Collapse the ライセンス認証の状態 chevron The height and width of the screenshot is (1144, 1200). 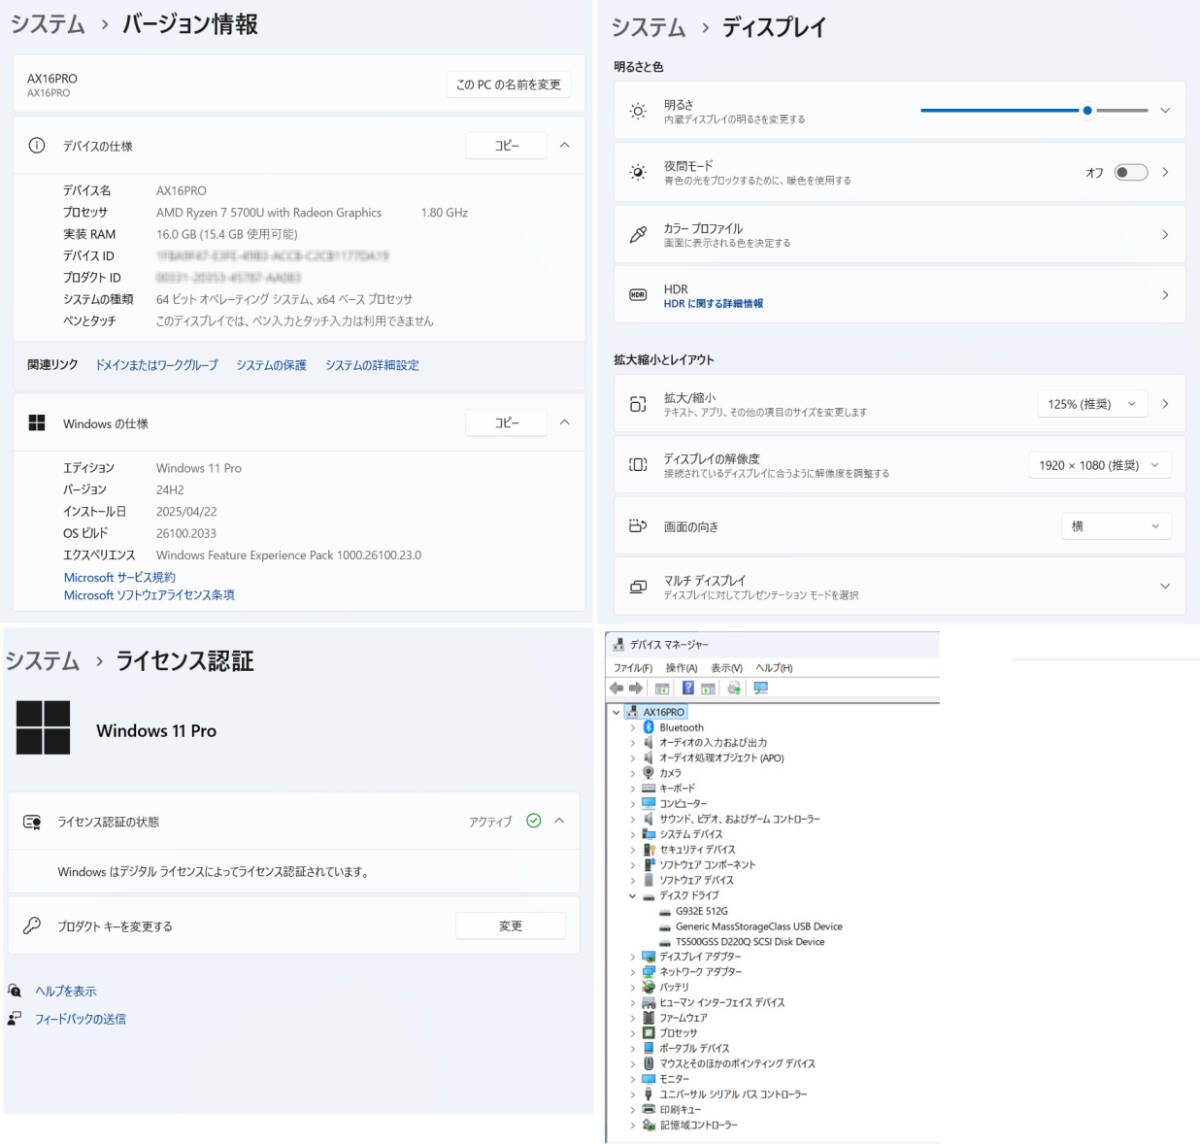pyautogui.click(x=560, y=821)
